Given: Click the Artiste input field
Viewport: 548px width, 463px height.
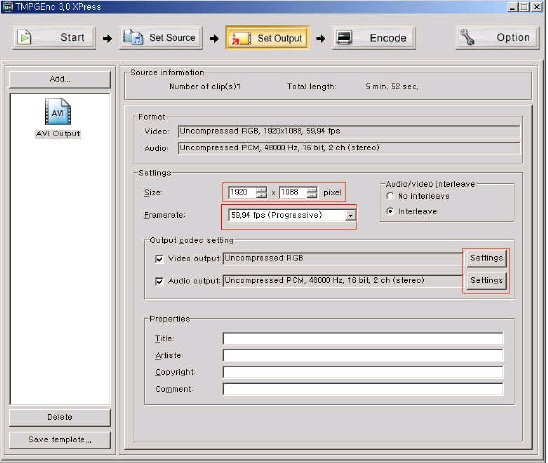Looking at the screenshot, I should coord(363,355).
